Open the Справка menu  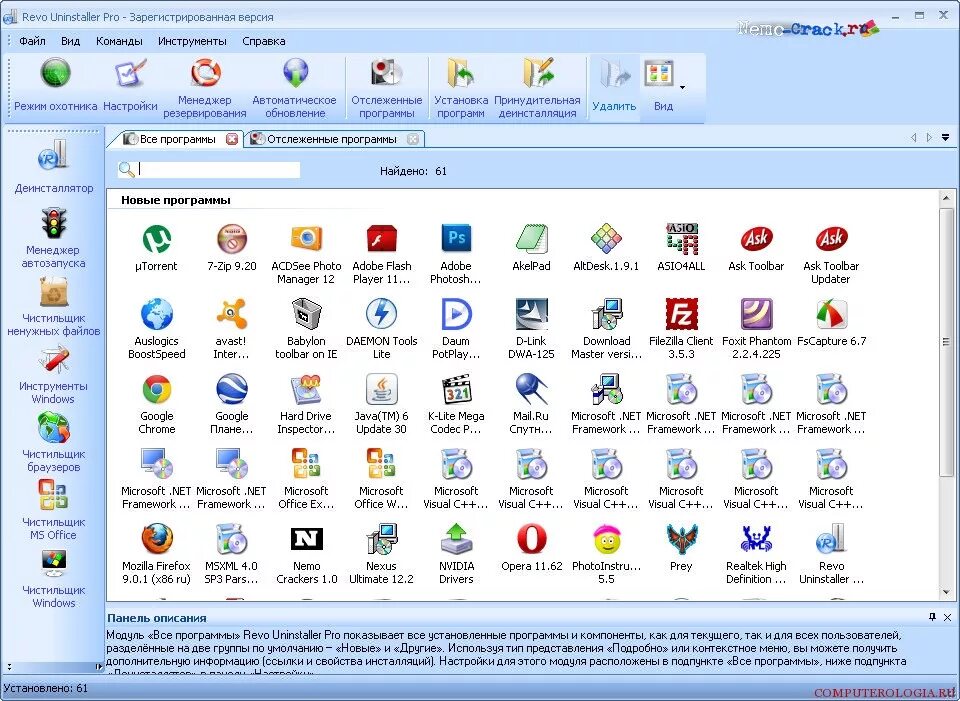(264, 41)
